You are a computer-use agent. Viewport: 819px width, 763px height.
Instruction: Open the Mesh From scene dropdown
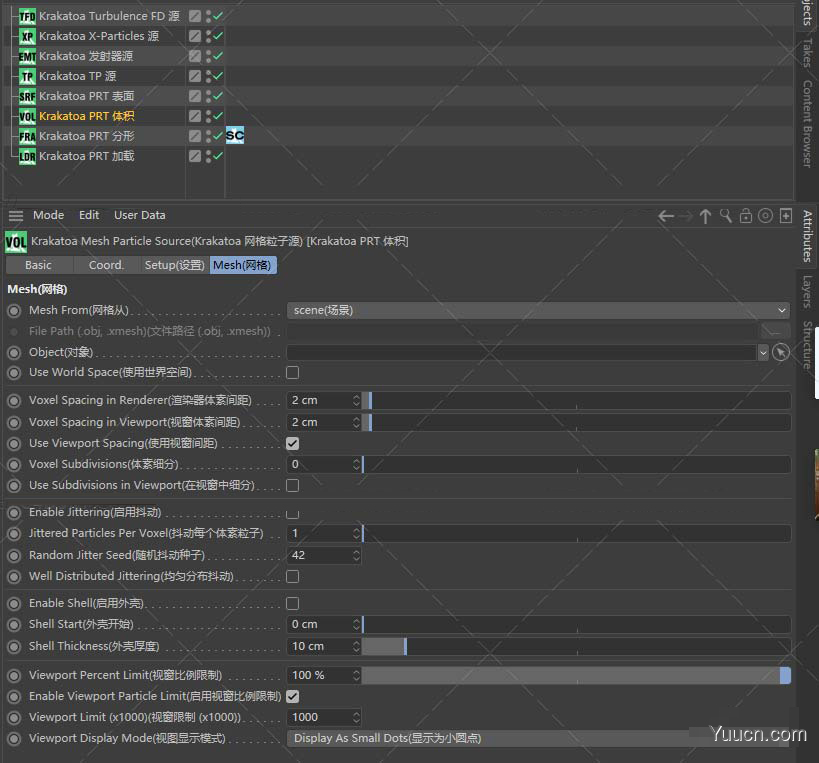(x=538, y=311)
